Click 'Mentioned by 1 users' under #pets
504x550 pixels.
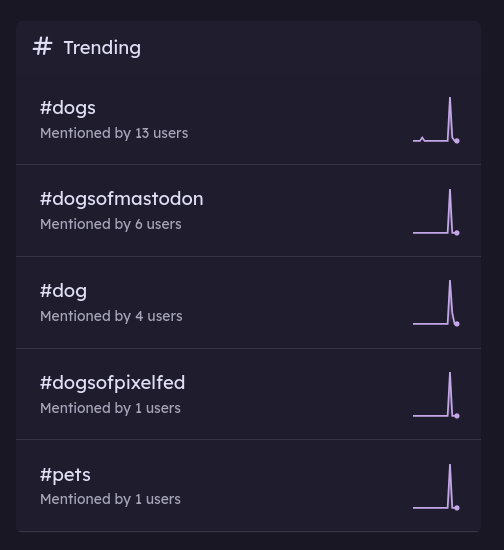tap(110, 499)
